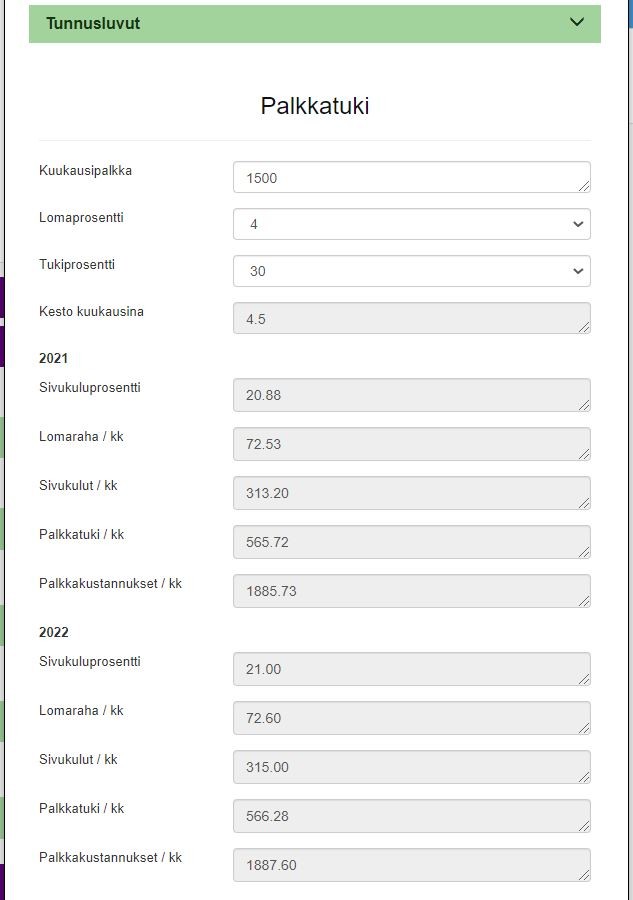Viewport: 633px width, 900px height.
Task: Click the 2021 Lomaraha / kk field
Action: [411, 444]
